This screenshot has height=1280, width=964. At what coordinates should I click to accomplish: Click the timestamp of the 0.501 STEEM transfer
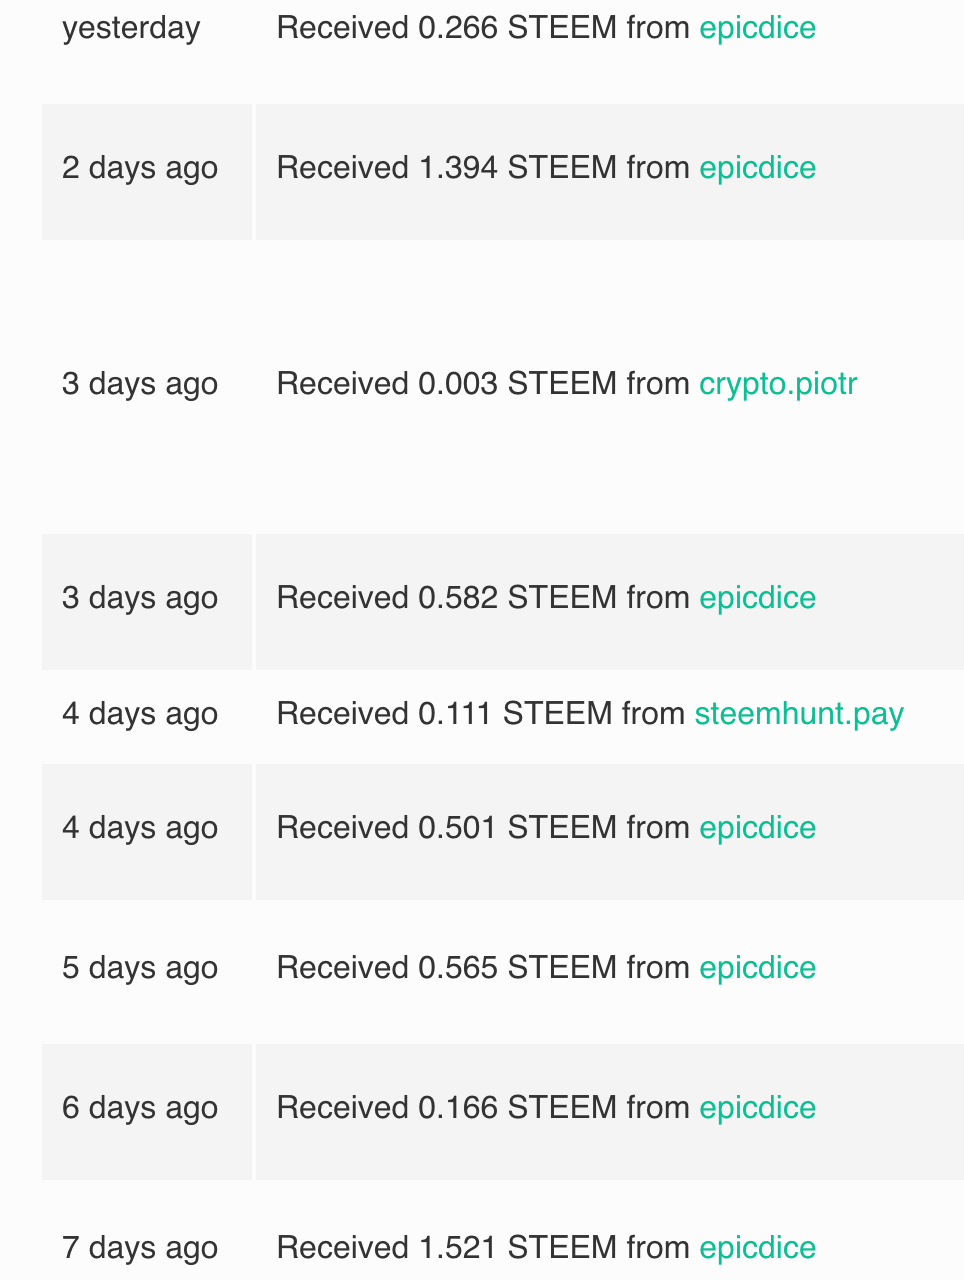tap(140, 828)
